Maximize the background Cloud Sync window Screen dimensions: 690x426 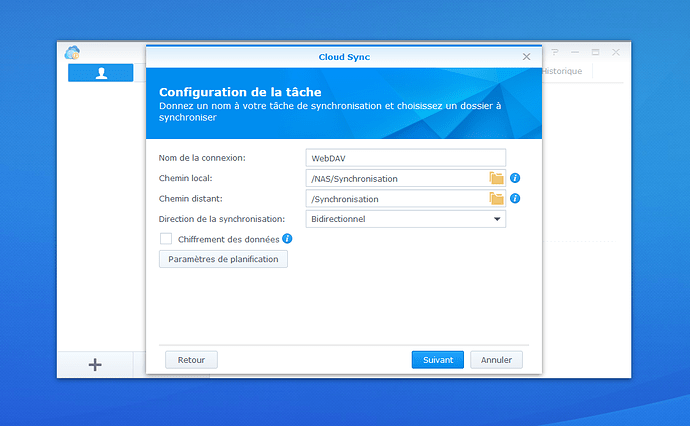pos(595,52)
